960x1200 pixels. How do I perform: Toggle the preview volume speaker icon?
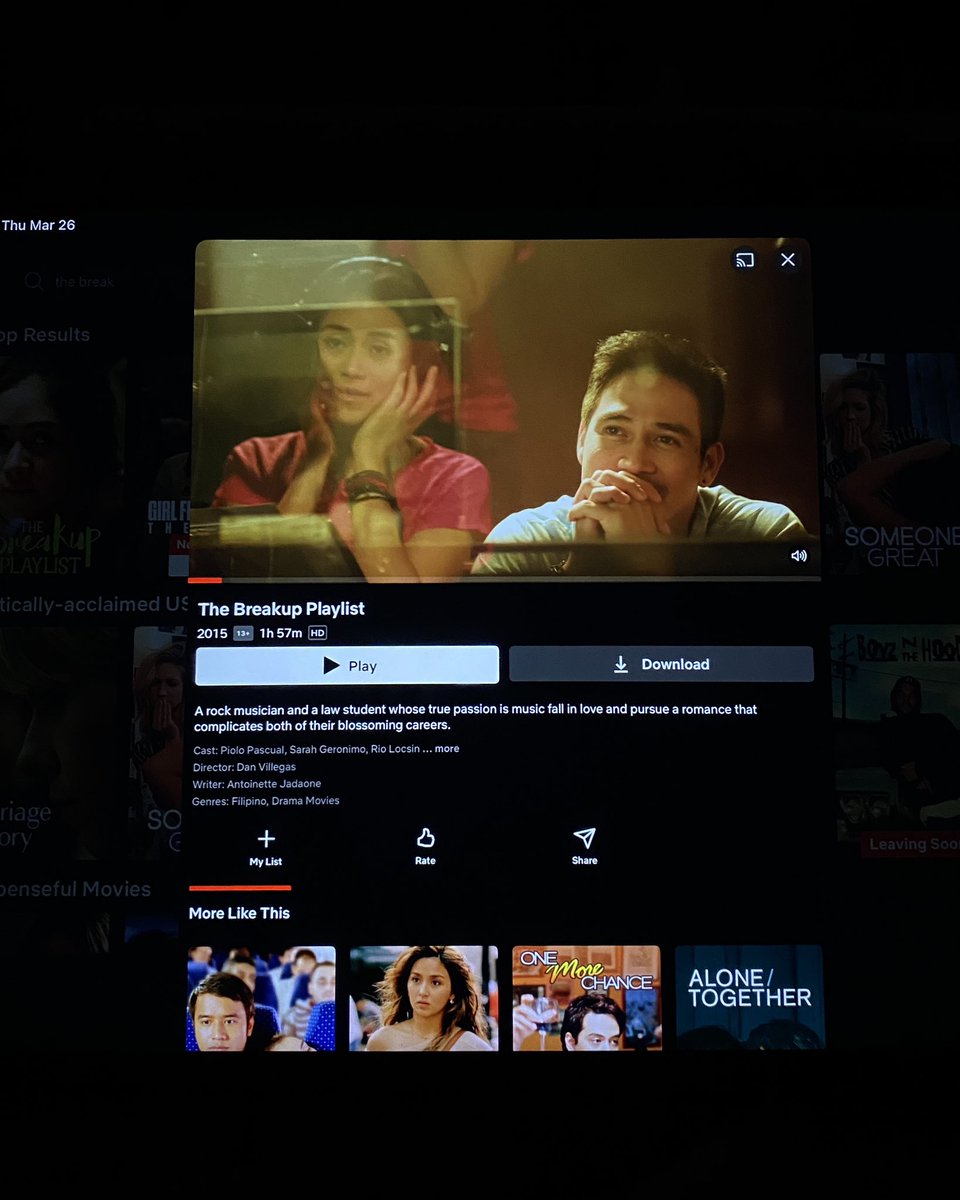799,556
